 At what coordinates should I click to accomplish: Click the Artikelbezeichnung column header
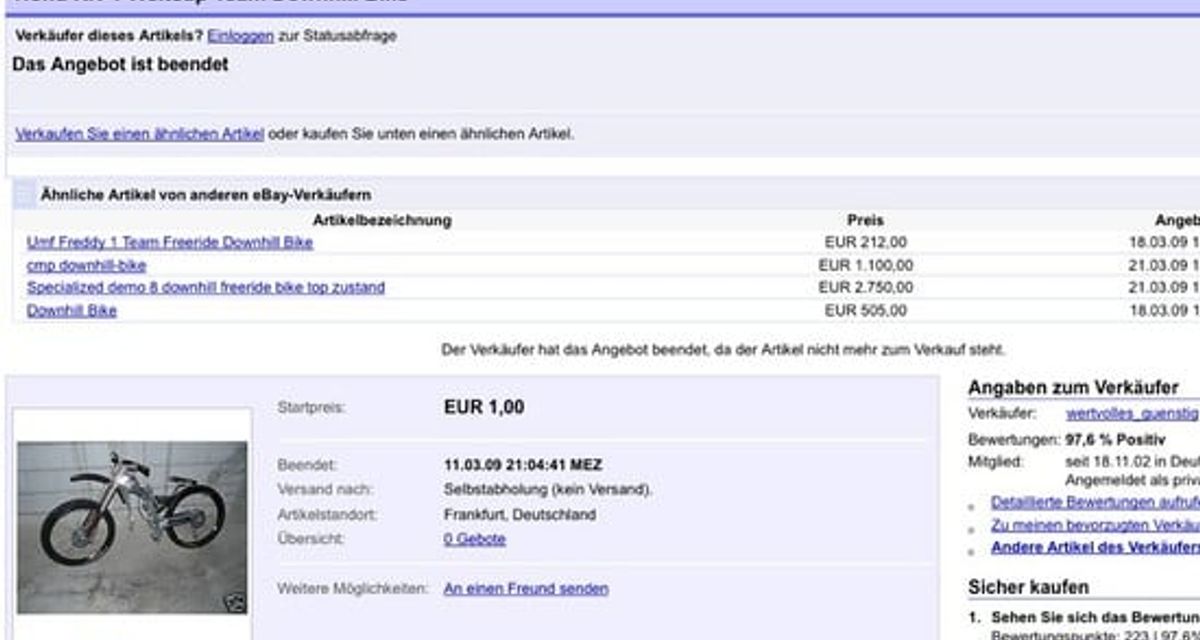[382, 220]
